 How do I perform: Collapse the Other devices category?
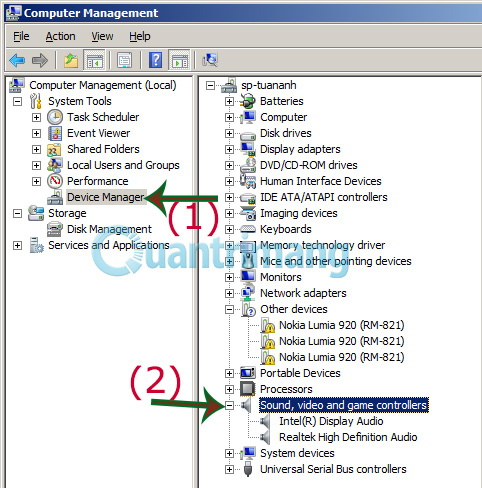[229, 309]
